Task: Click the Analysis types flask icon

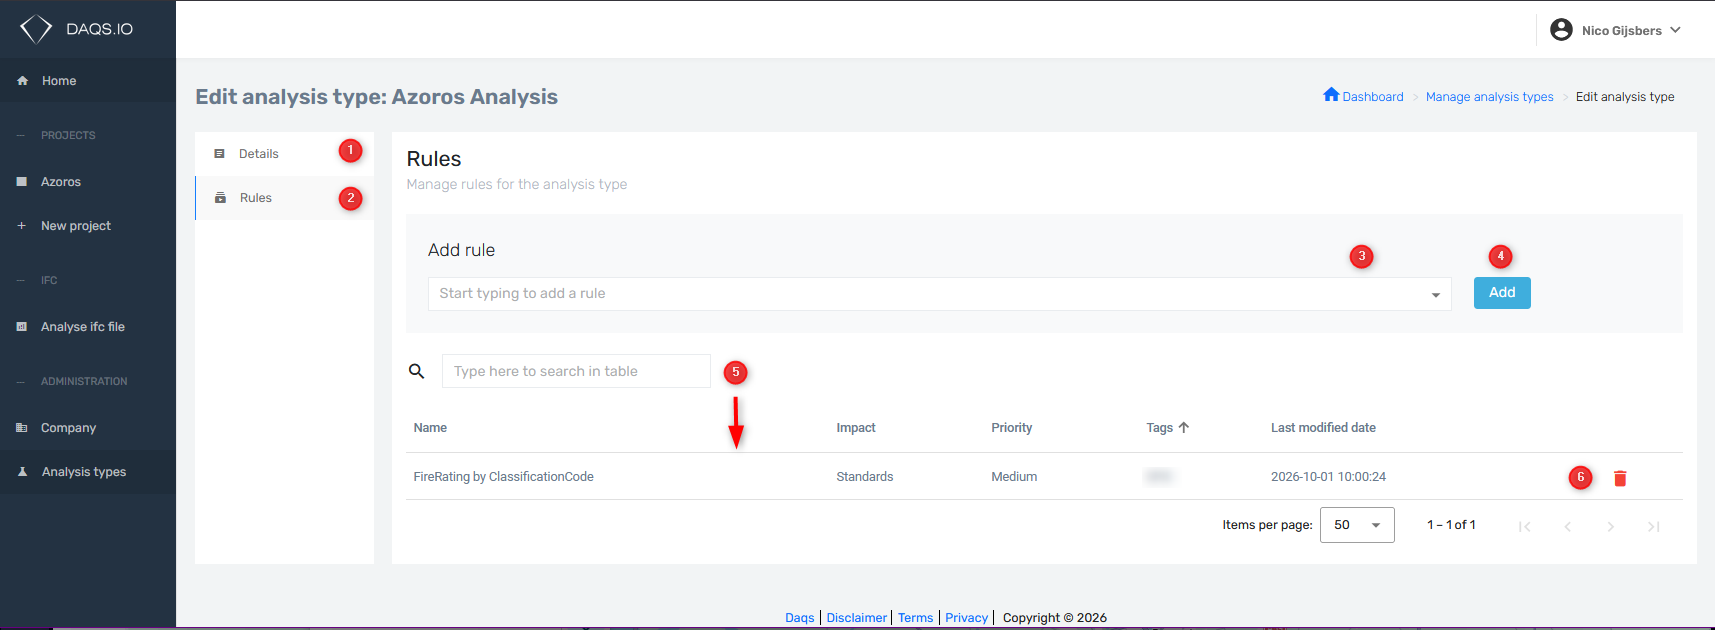Action: (22, 472)
